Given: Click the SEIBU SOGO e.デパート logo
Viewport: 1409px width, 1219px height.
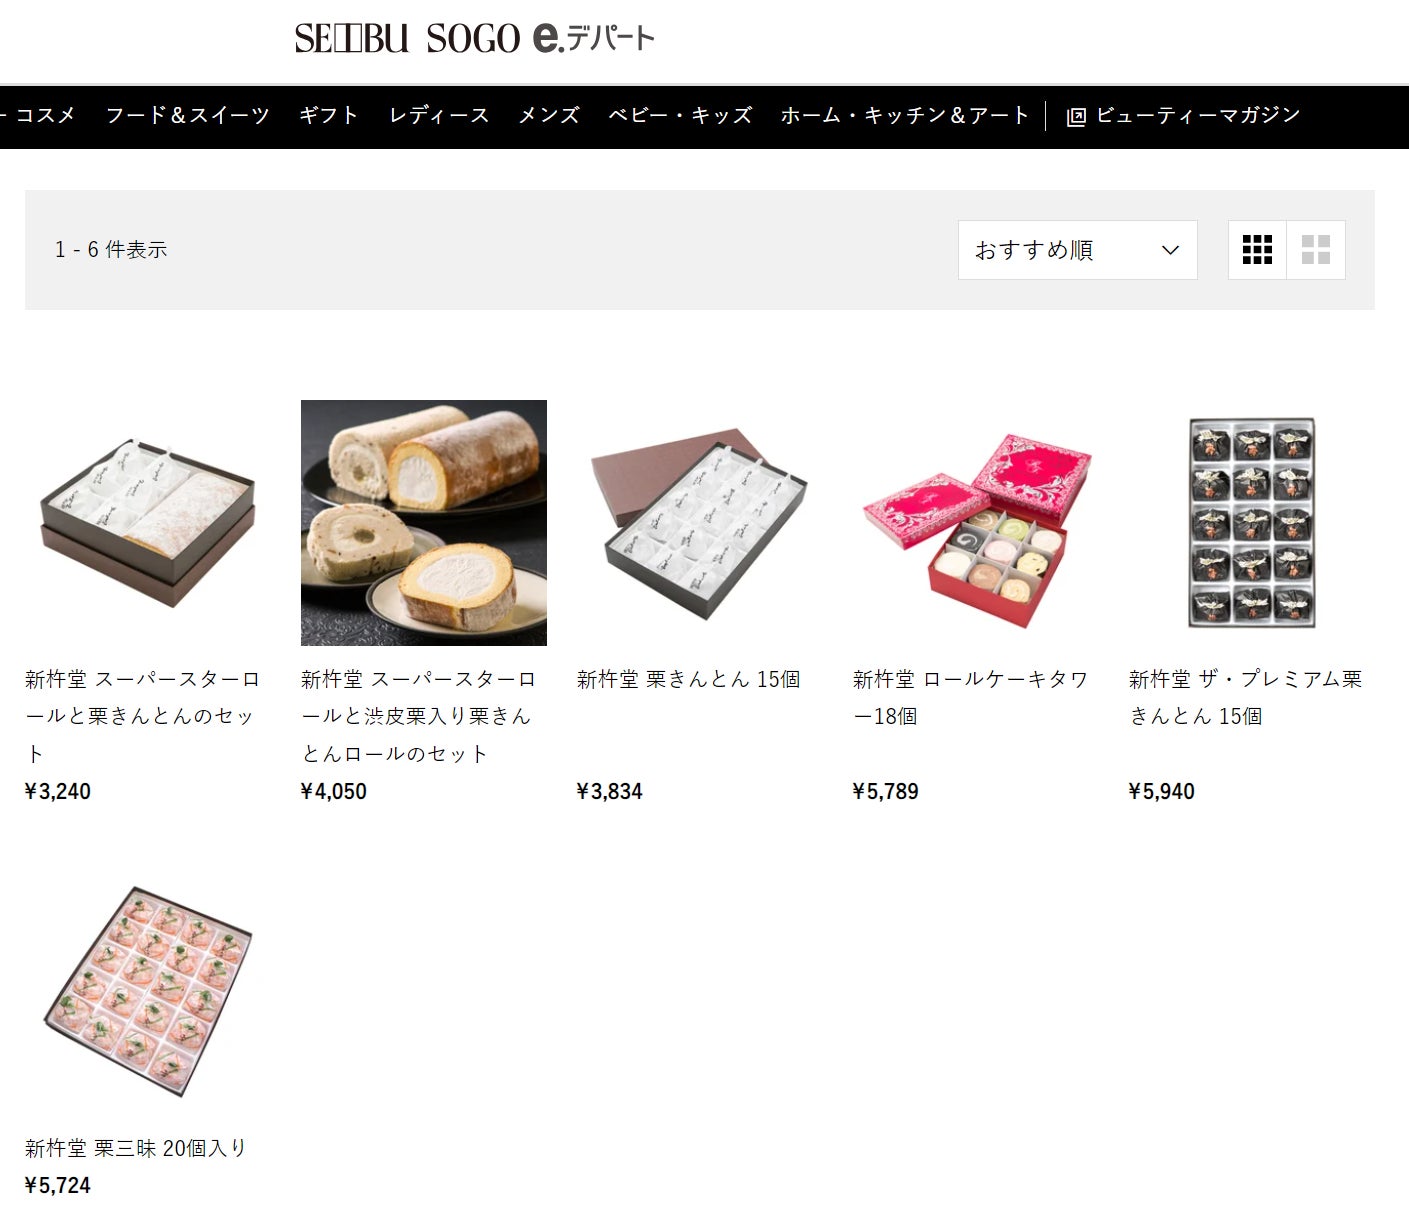Looking at the screenshot, I should coord(474,39).
